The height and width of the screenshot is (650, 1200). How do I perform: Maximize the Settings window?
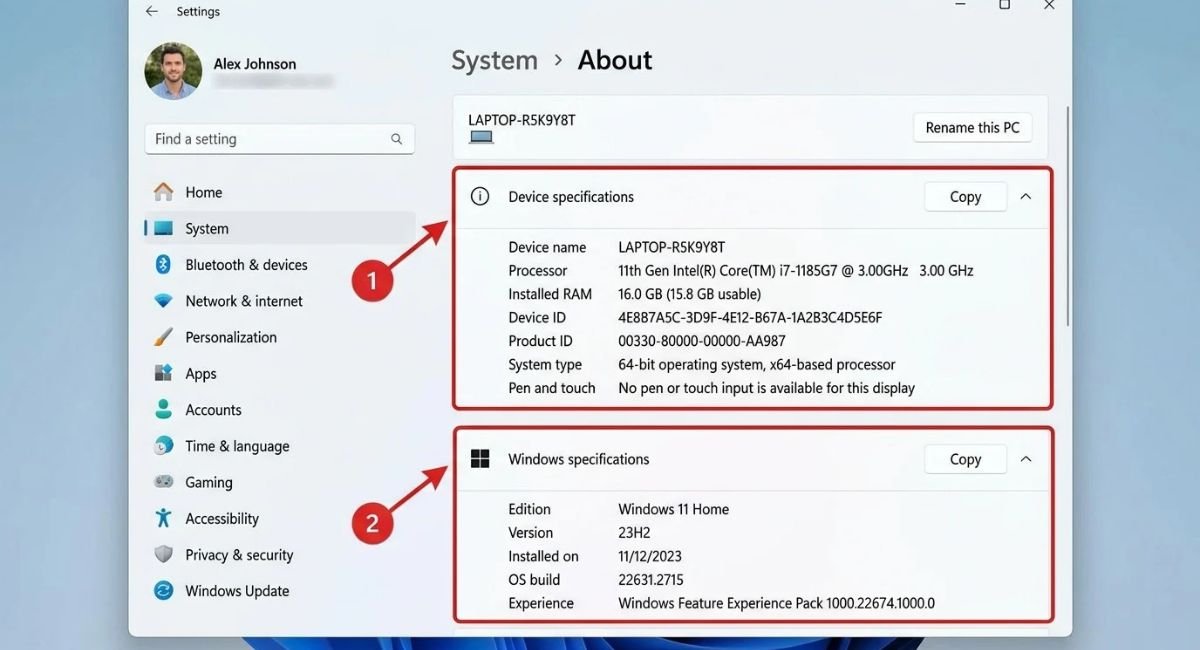(1004, 5)
